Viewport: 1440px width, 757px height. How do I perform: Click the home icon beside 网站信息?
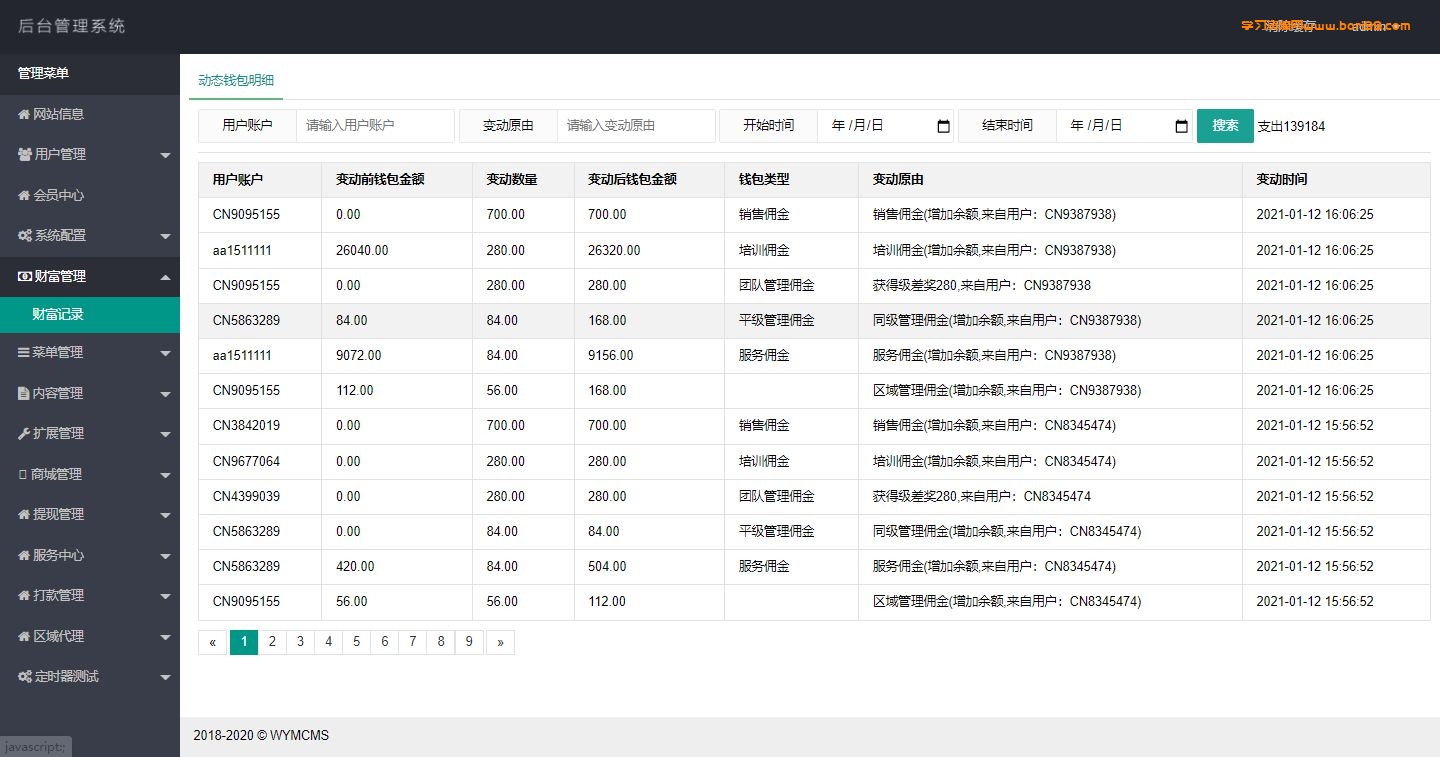24,114
